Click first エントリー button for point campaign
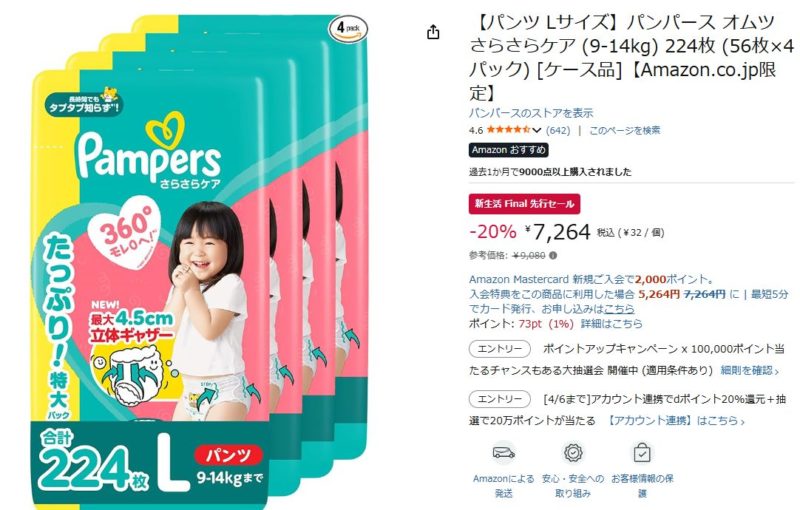 499,349
